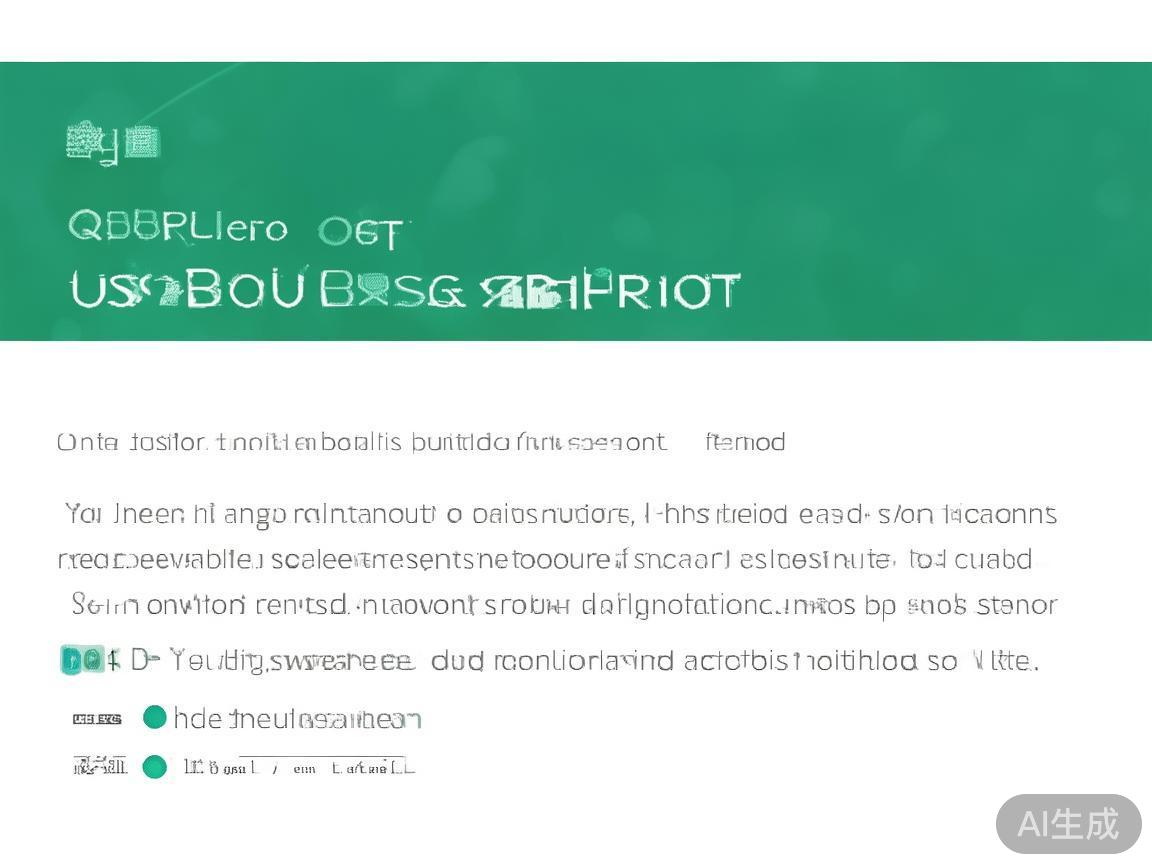Click the paragraph line ending with "stenor"
Screen dimensions: 1152x864
(564, 605)
